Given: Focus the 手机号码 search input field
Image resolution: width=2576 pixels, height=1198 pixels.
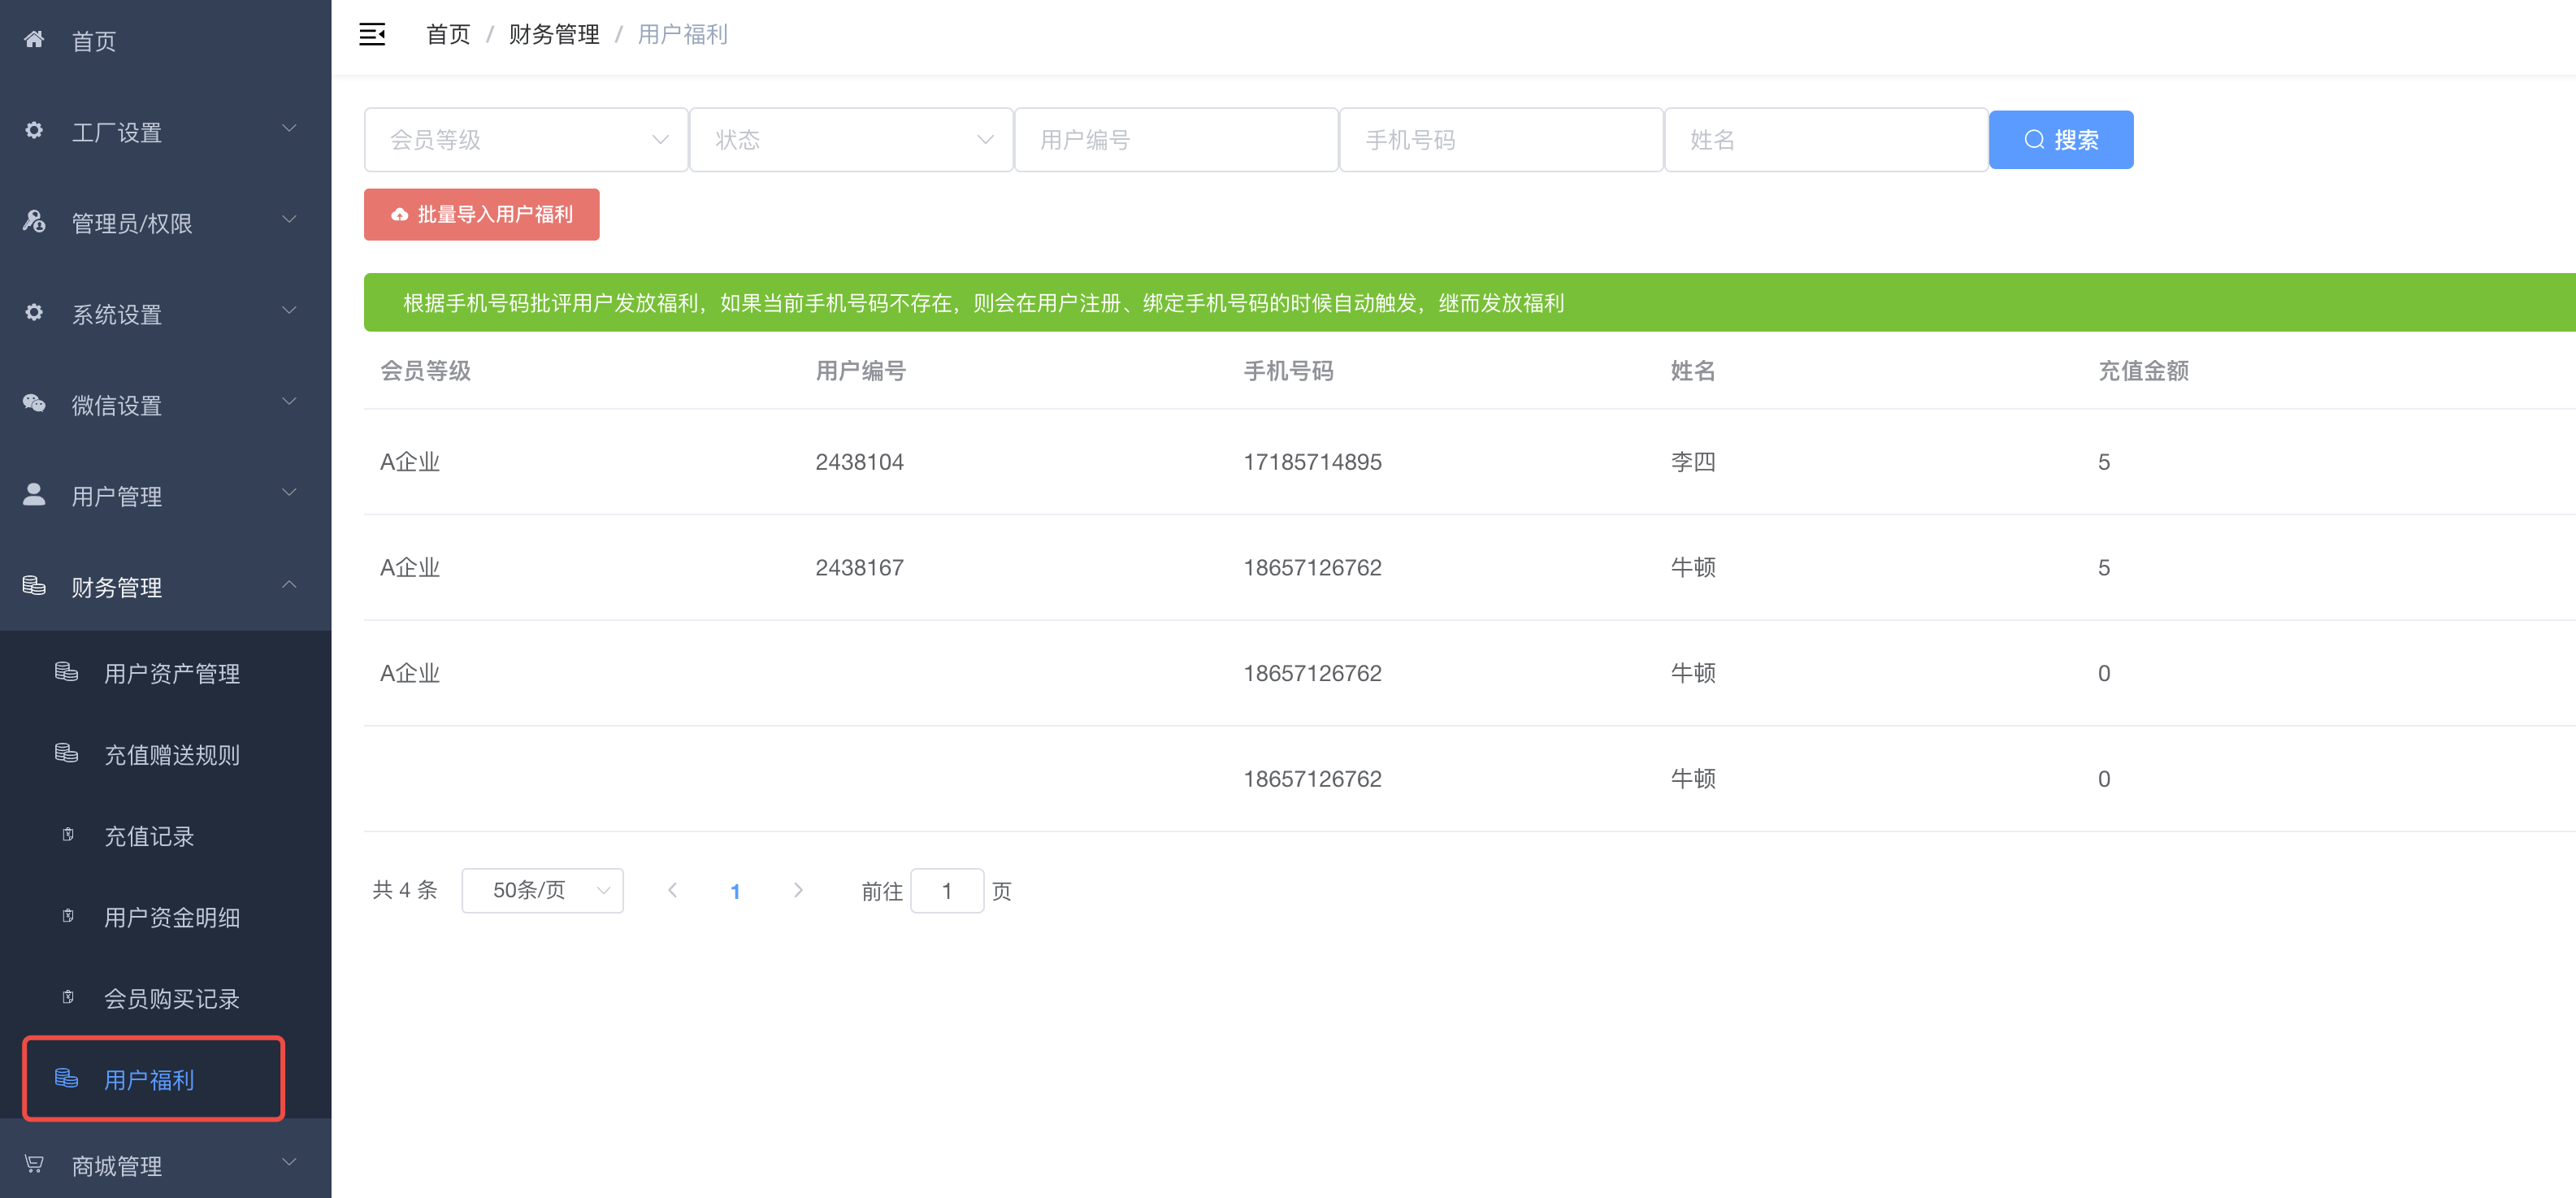Looking at the screenshot, I should (1500, 140).
